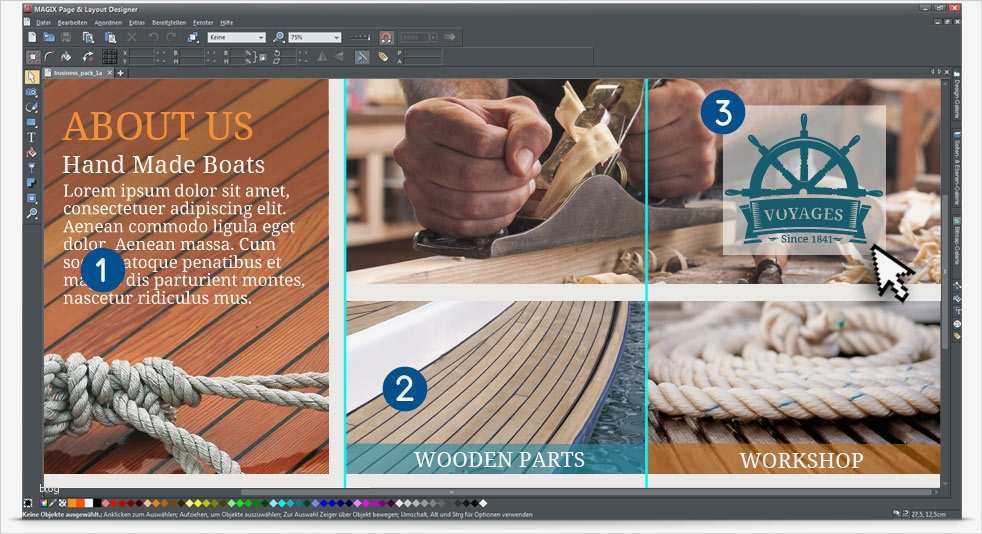
Task: Close the business_pack_1a tab
Action: pos(109,73)
